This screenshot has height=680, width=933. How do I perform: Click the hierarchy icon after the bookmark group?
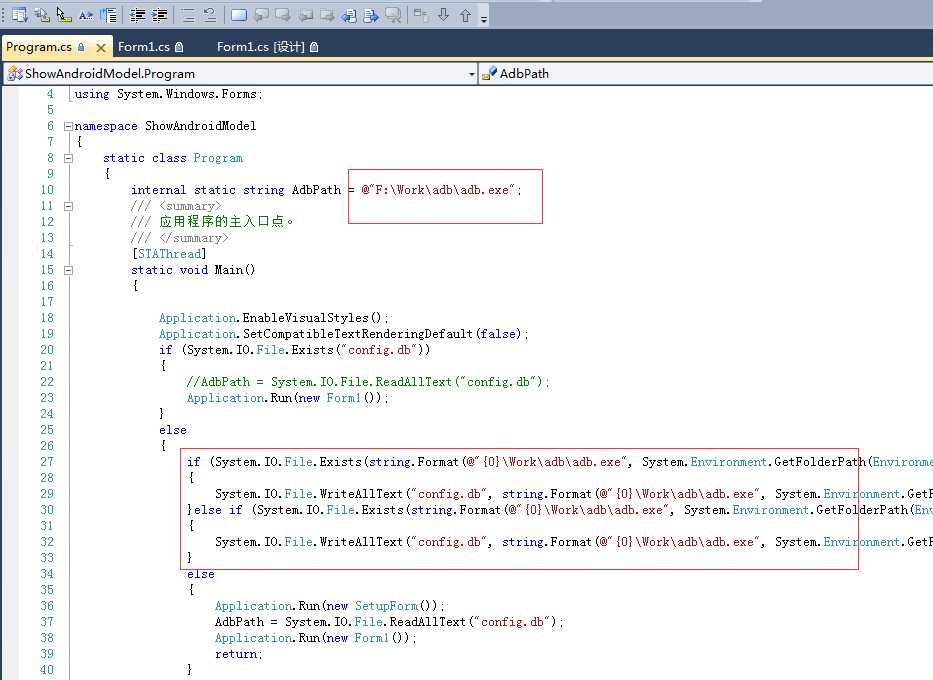coord(421,15)
